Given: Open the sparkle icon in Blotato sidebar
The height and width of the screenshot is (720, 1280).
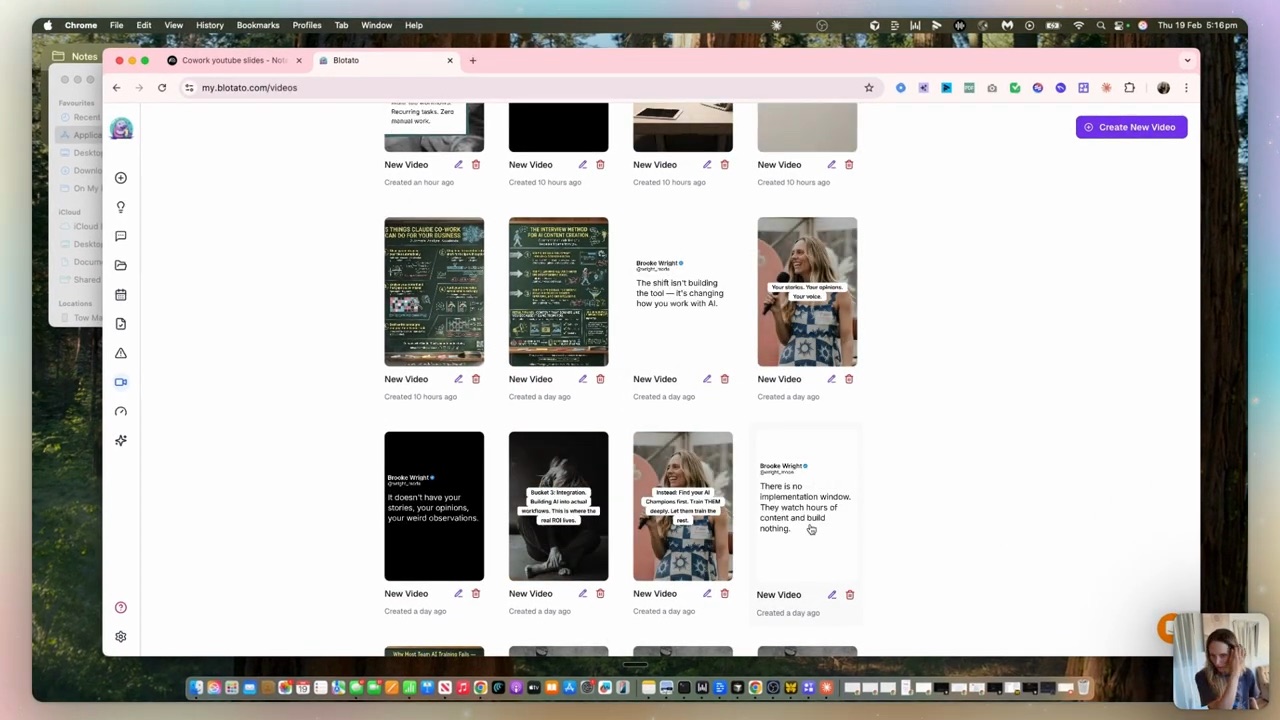Looking at the screenshot, I should [121, 441].
